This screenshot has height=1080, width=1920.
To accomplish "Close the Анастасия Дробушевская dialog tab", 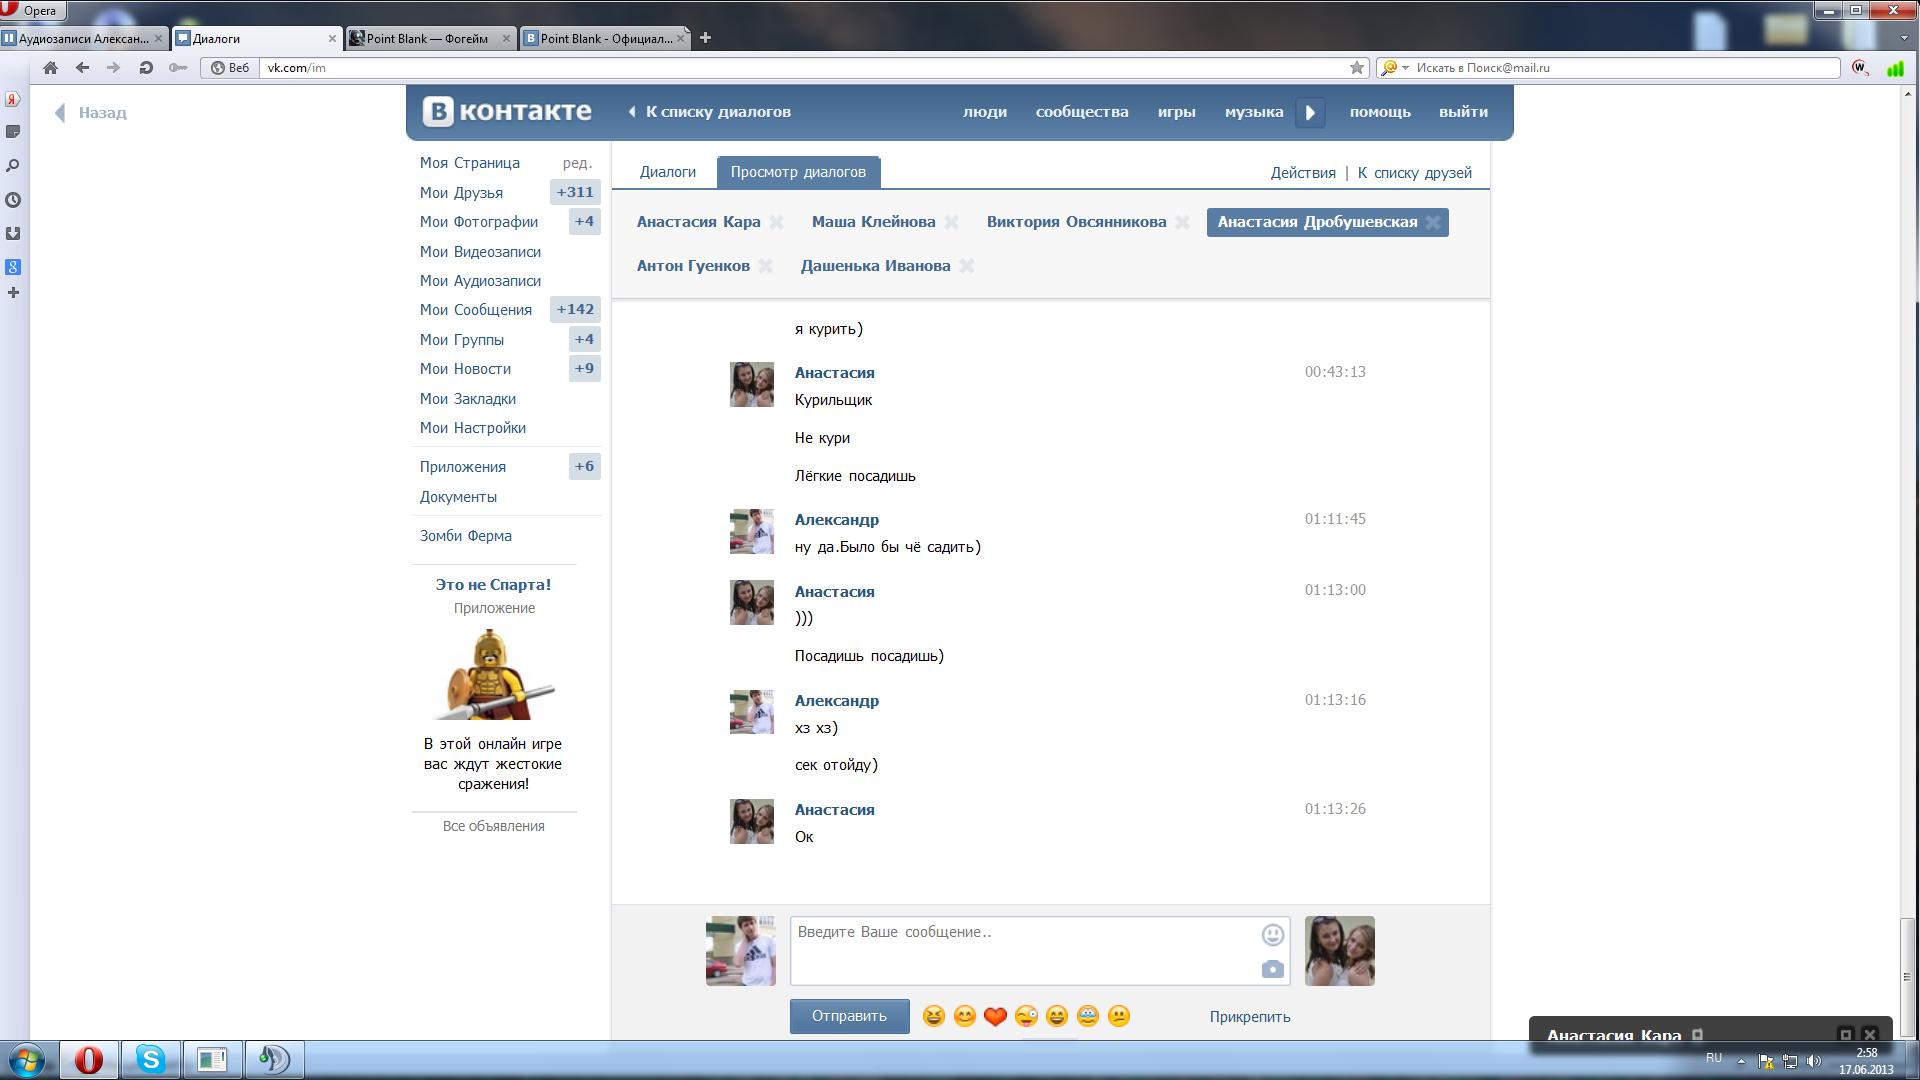I will (1433, 222).
